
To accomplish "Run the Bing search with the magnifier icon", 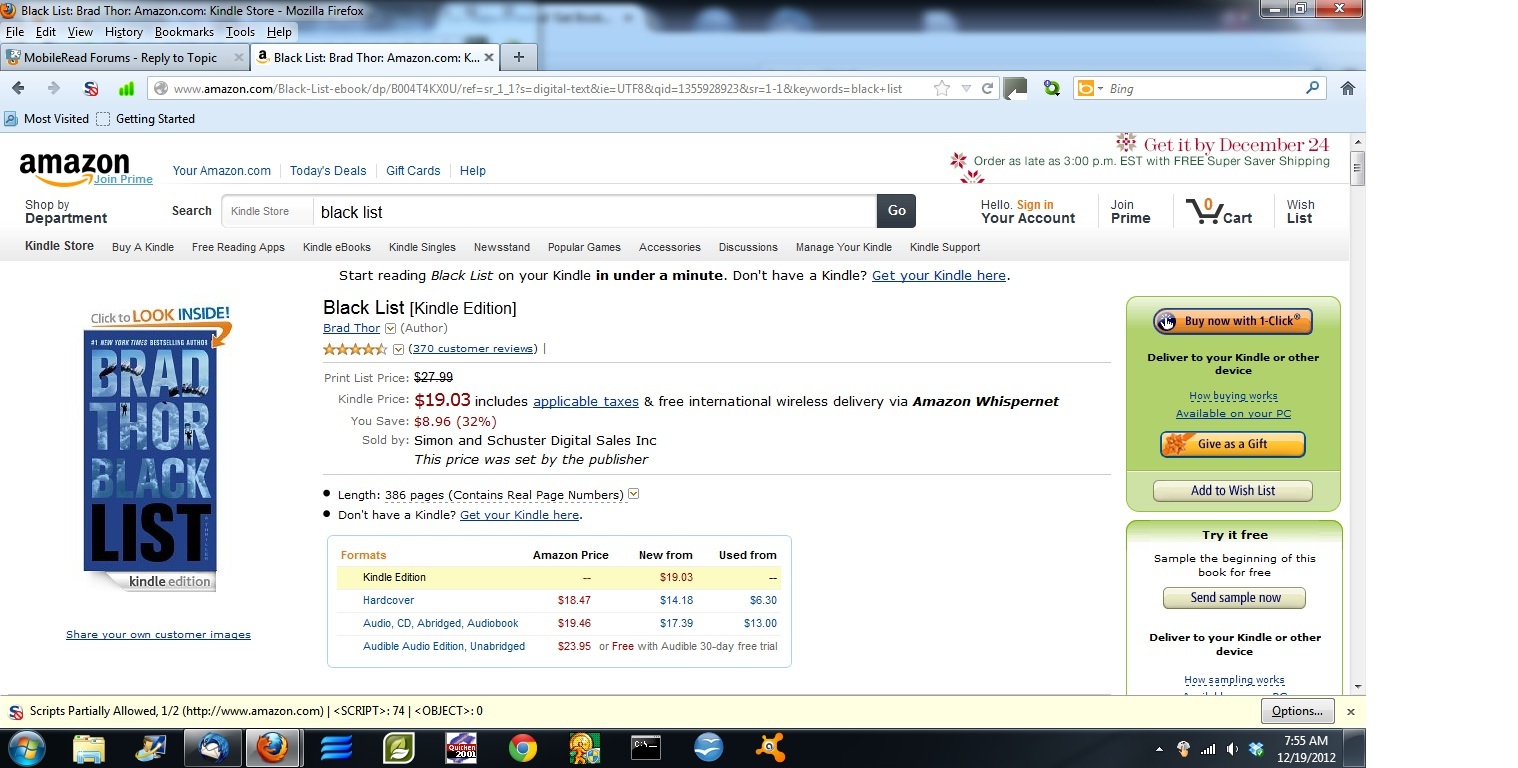I will 1313,88.
